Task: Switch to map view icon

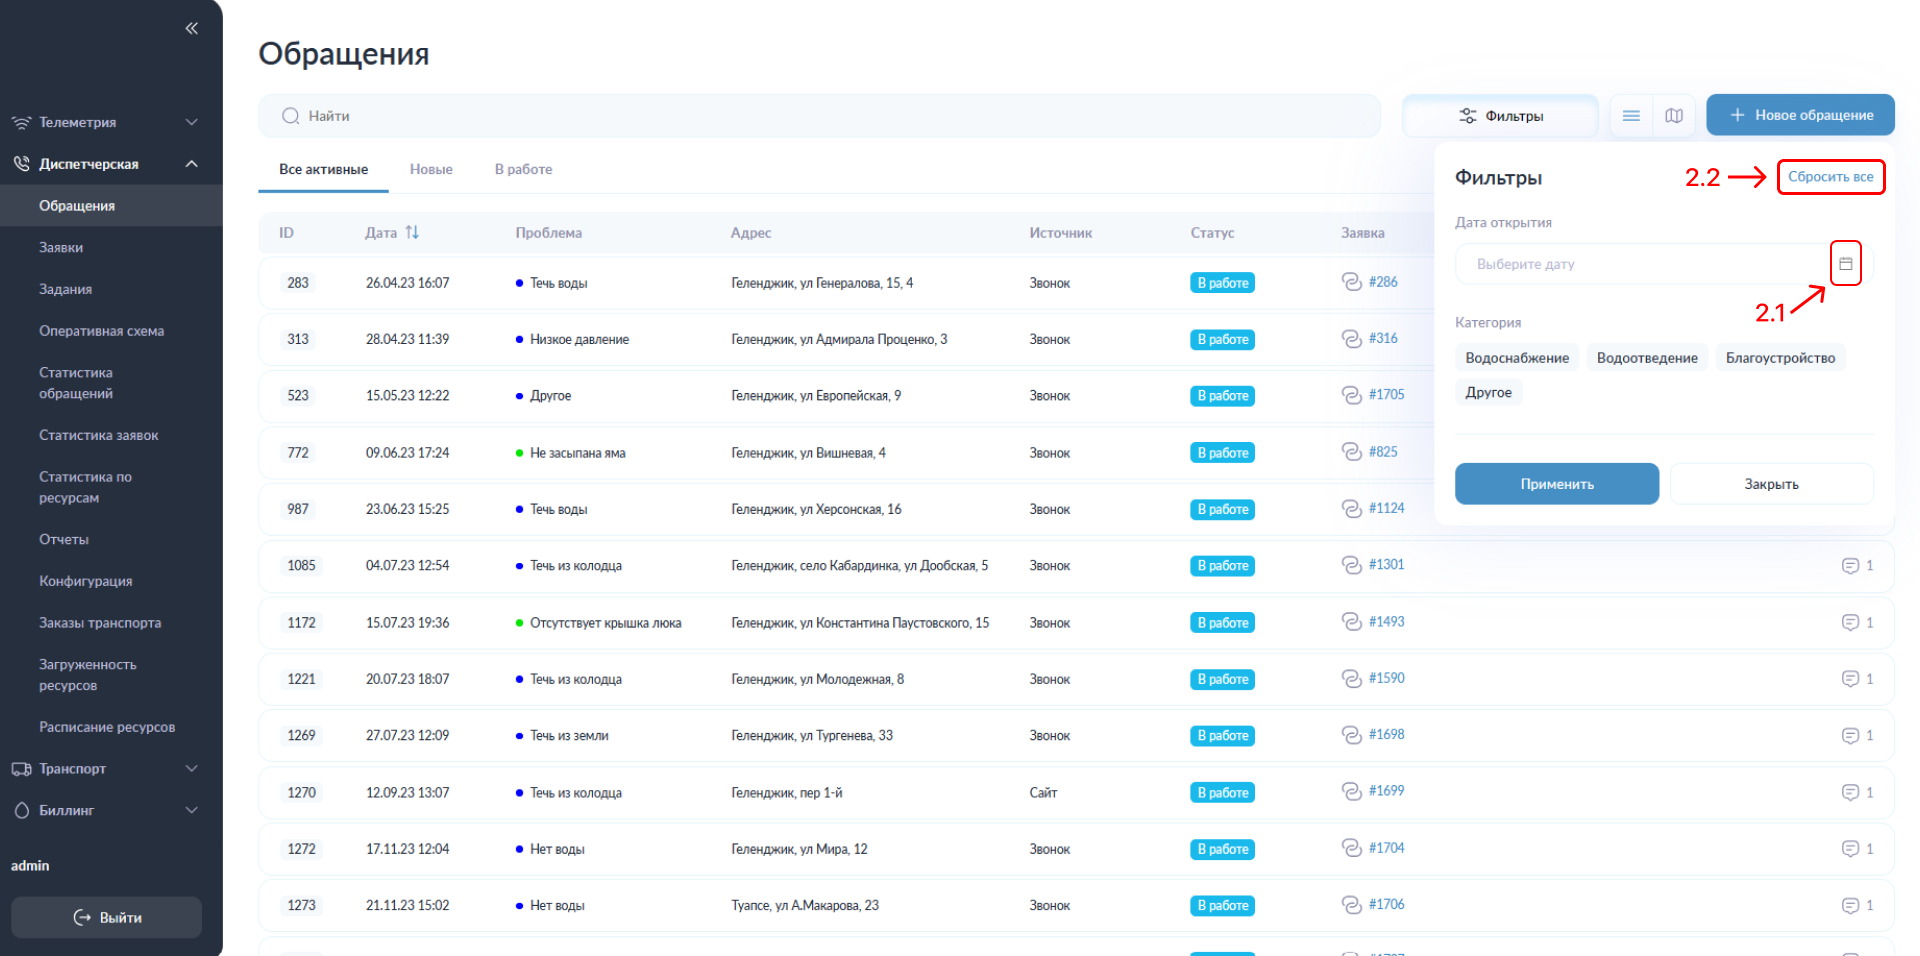Action: pyautogui.click(x=1674, y=116)
